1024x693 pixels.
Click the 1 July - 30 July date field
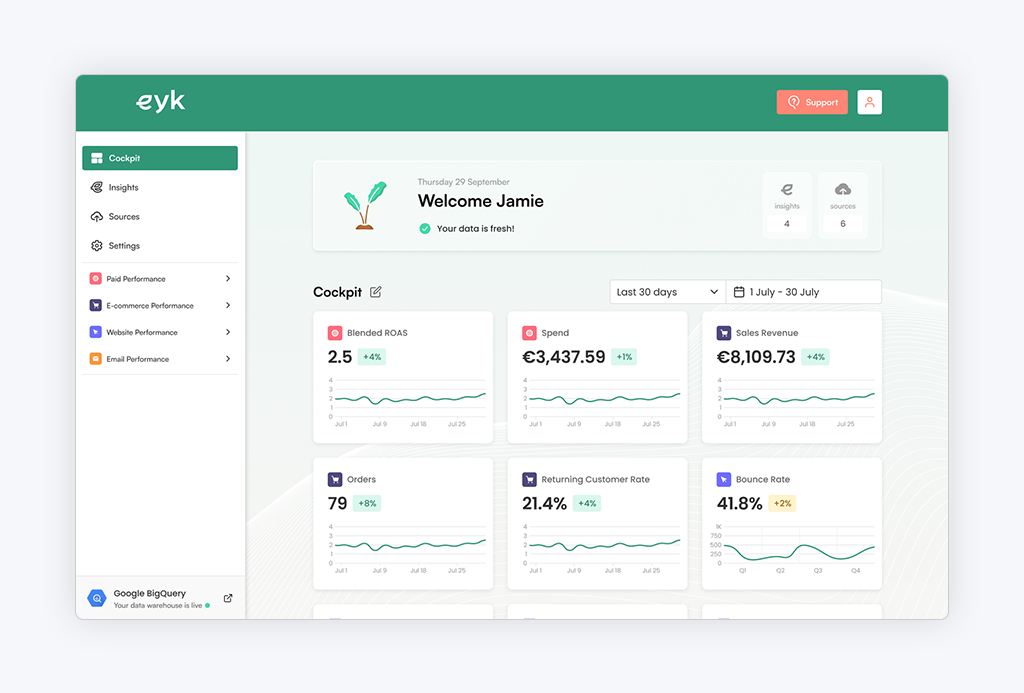(804, 292)
